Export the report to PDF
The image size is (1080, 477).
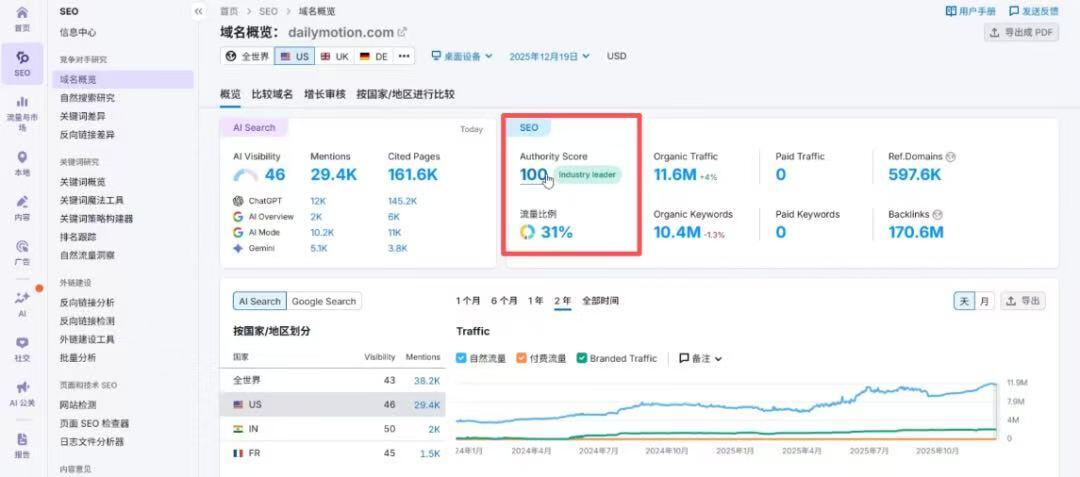click(x=1021, y=32)
